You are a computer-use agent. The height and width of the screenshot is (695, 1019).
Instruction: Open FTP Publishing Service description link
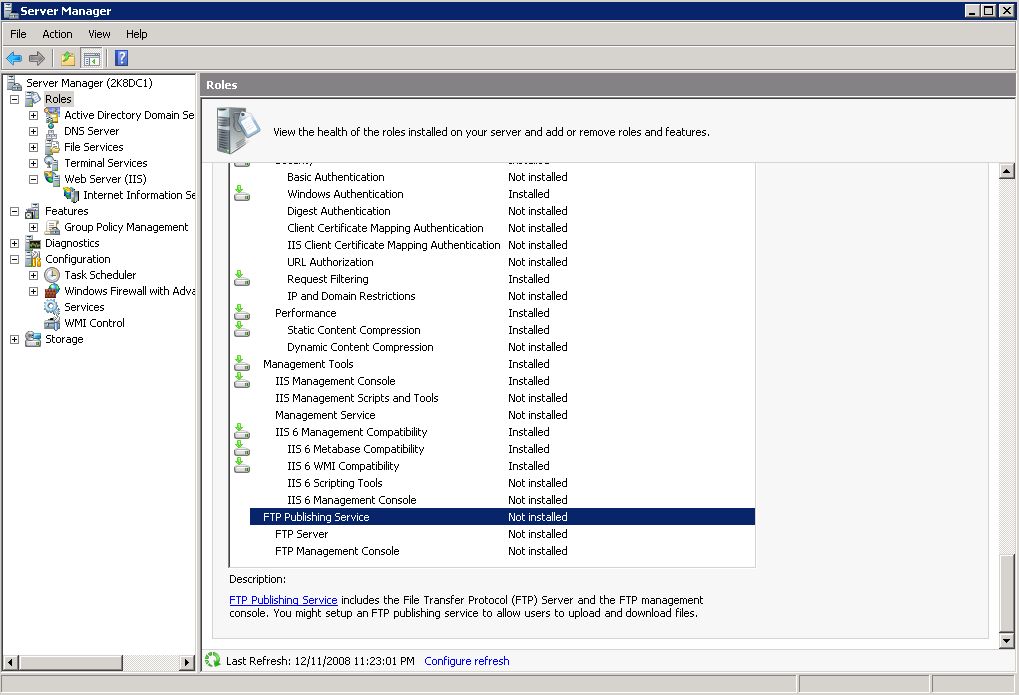click(x=283, y=600)
